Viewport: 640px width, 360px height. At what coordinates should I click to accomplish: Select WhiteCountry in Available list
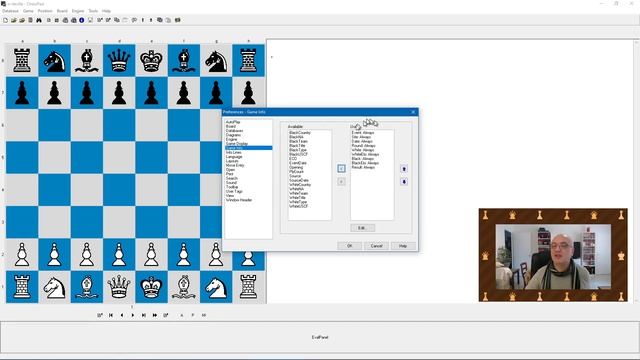coord(300,184)
